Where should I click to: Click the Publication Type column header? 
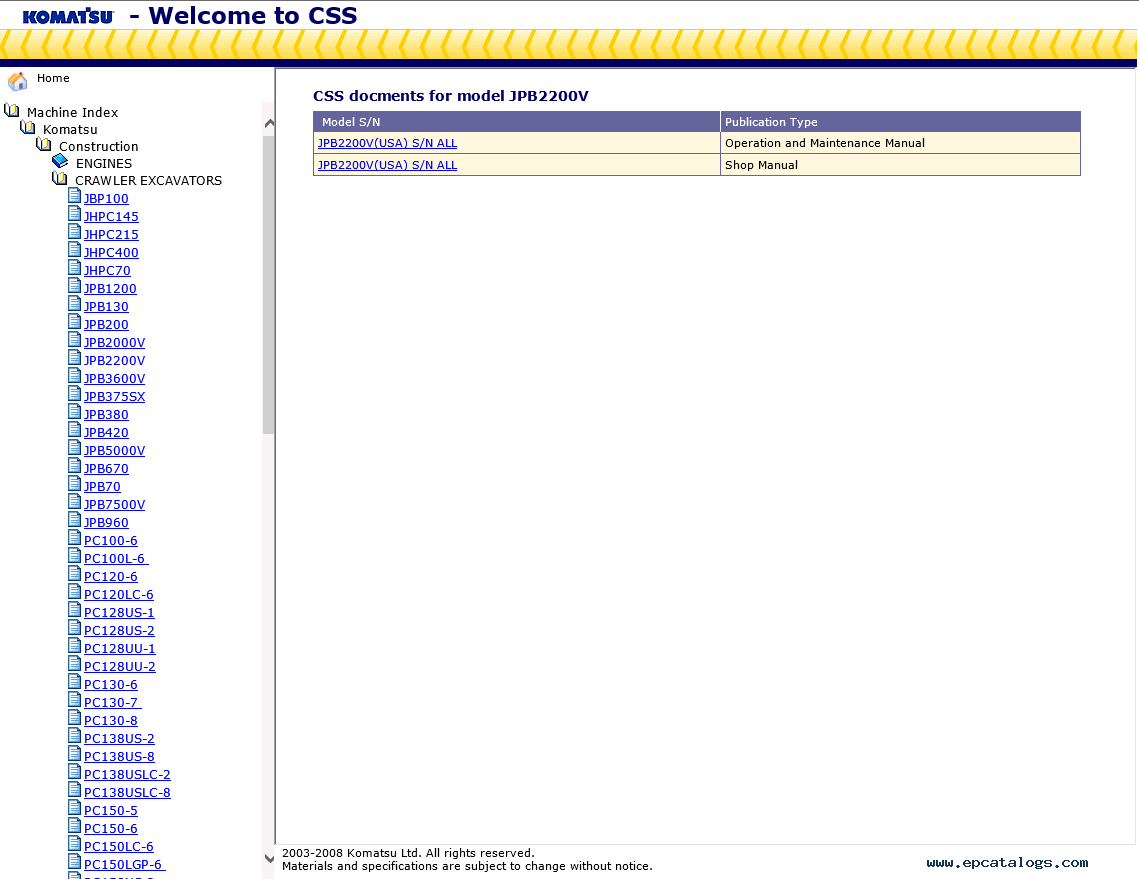[x=900, y=122]
